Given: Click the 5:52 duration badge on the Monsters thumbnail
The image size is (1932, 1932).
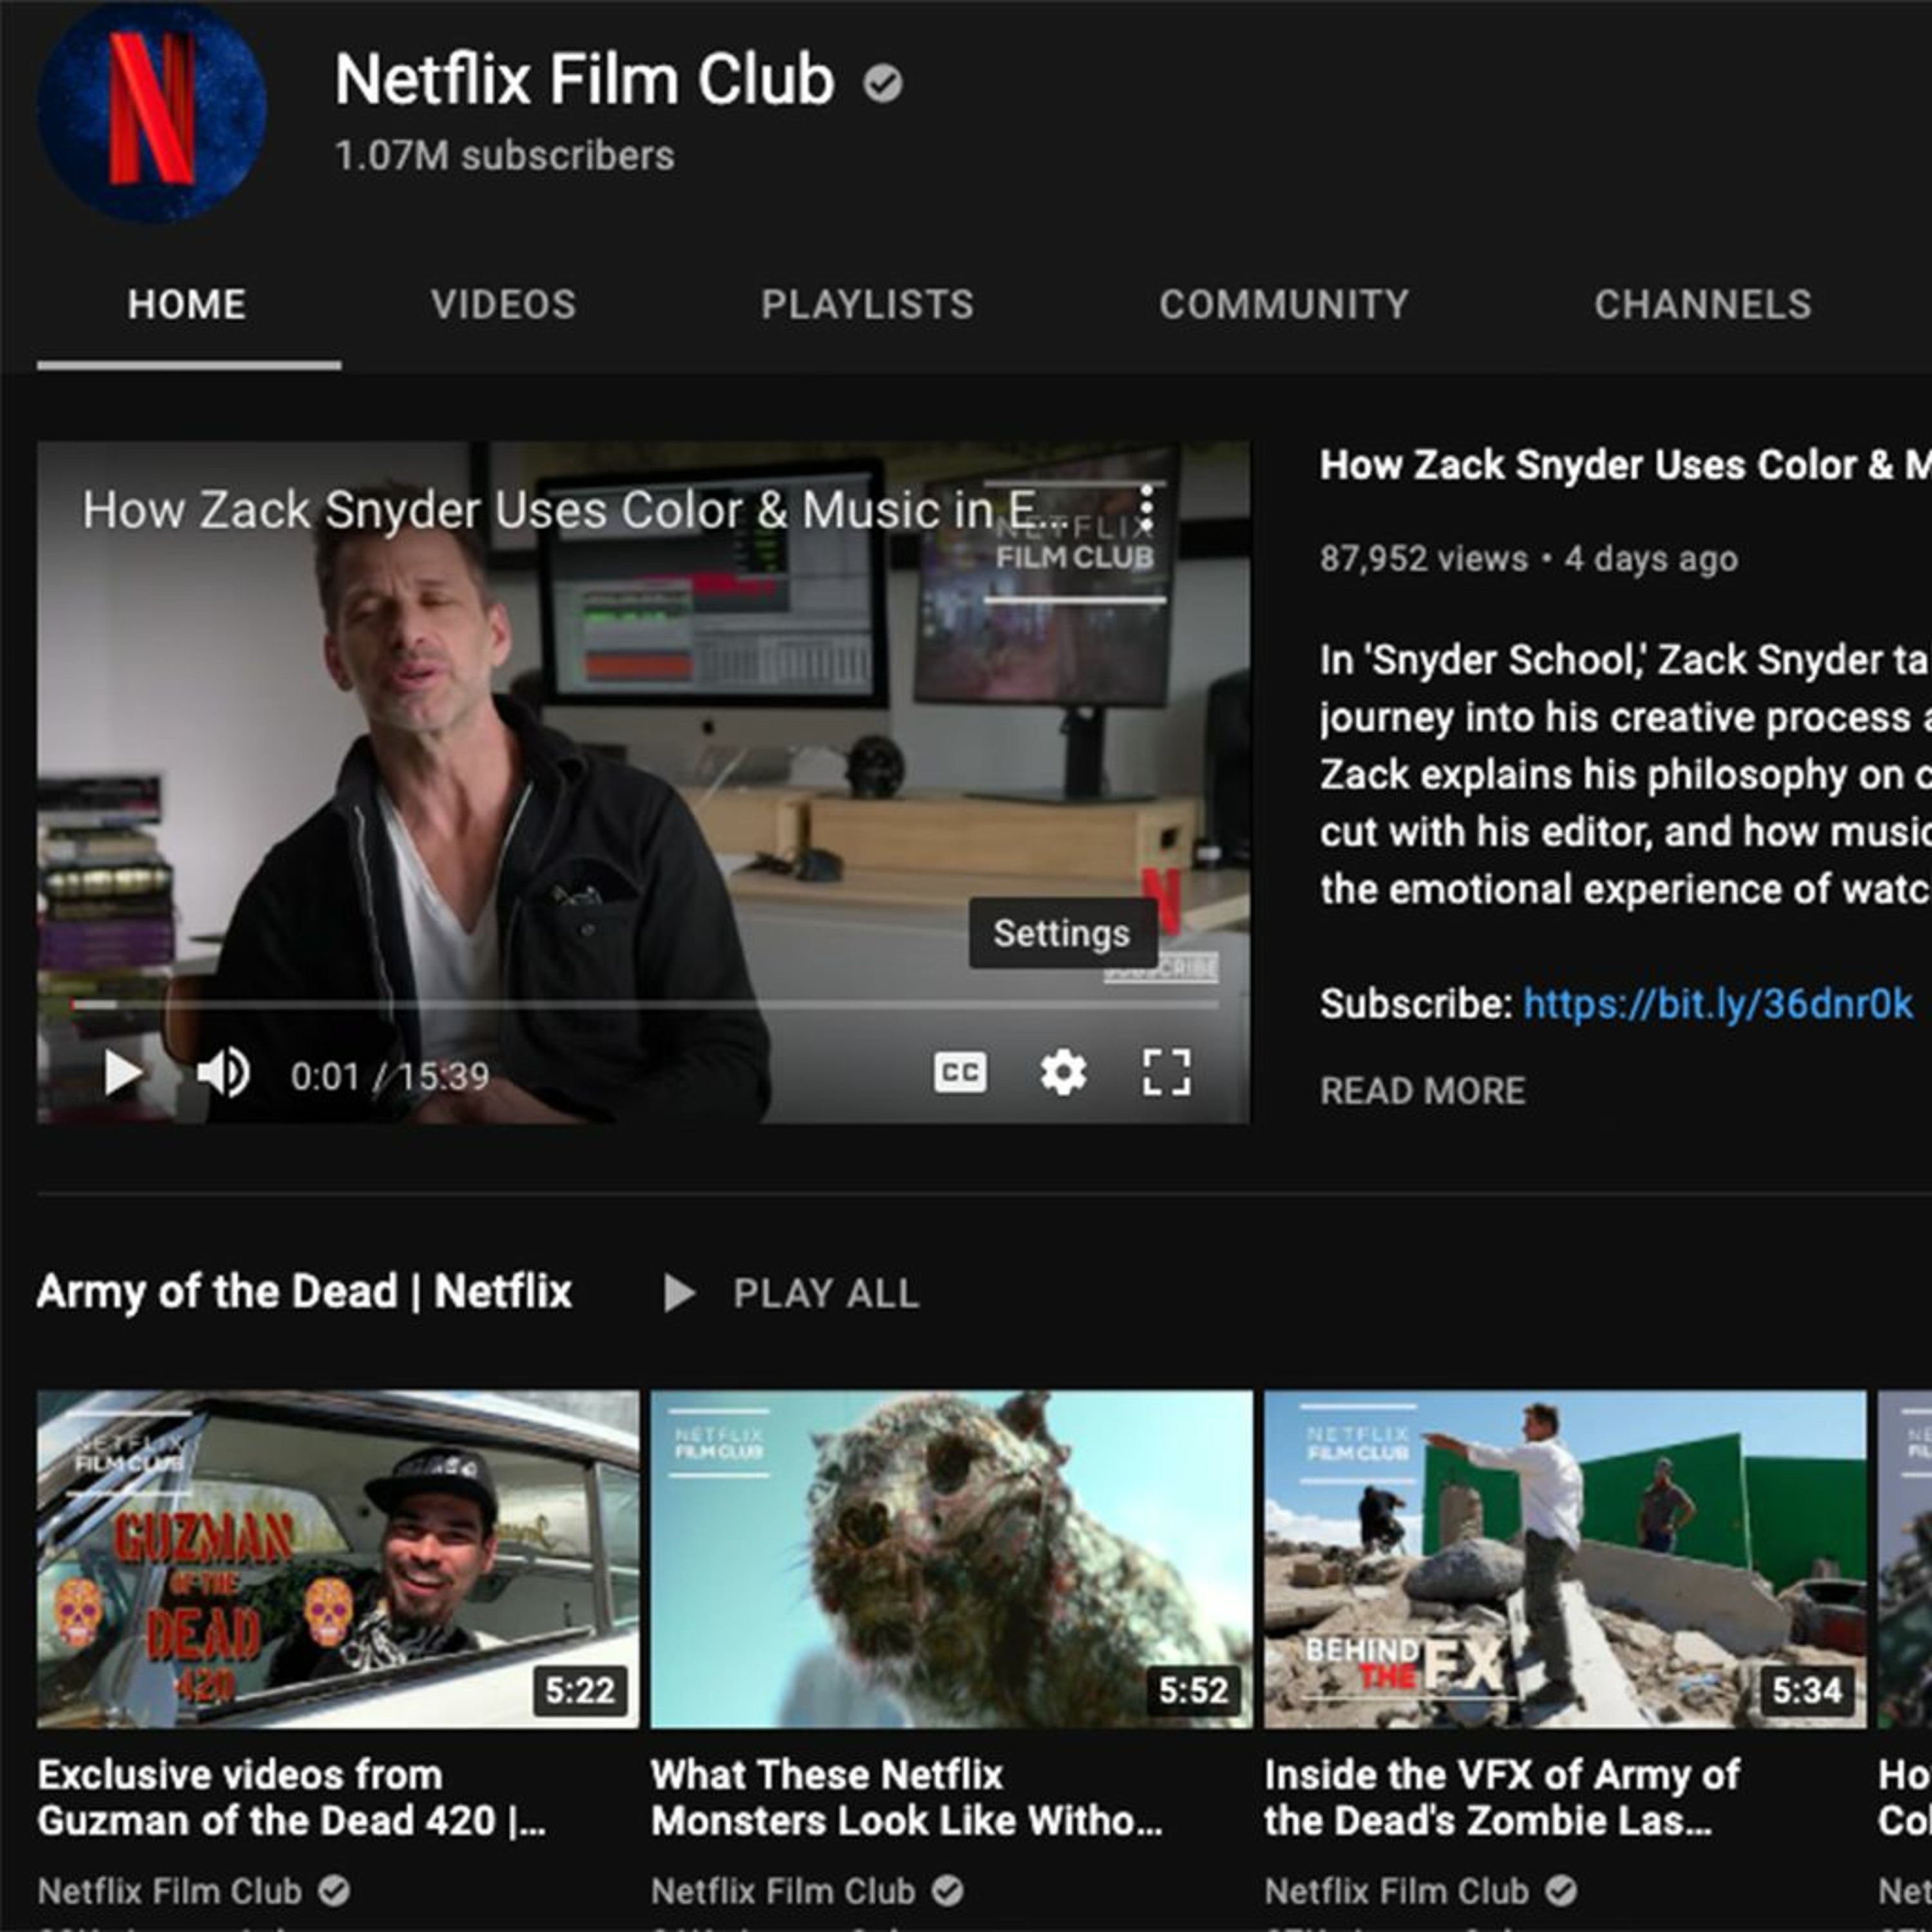Looking at the screenshot, I should coord(1193,1690).
